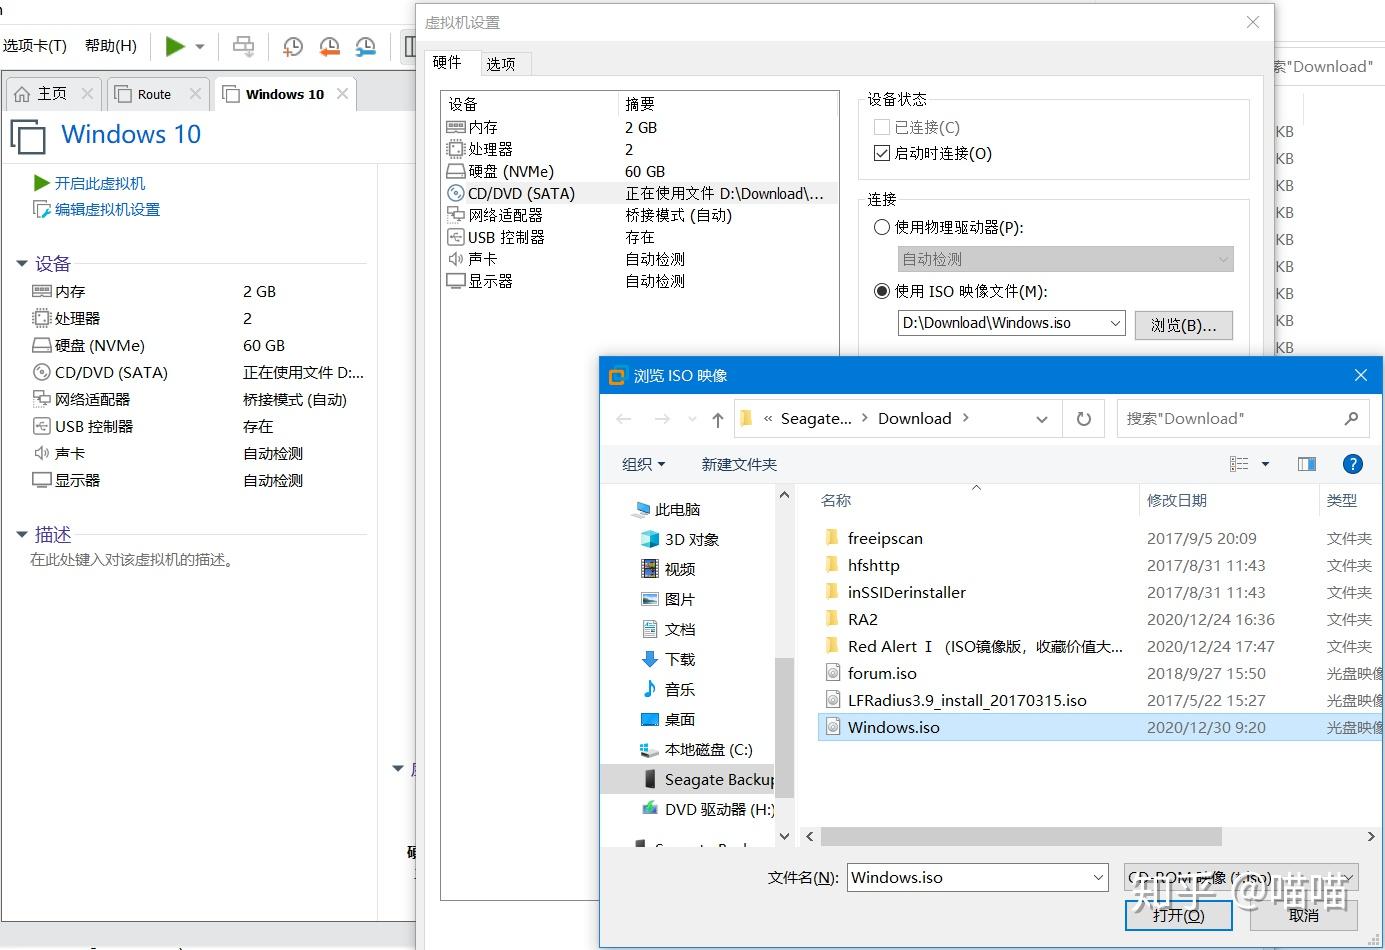The height and width of the screenshot is (950, 1385).
Task: Click 新建文件夹 button
Action: click(x=739, y=464)
